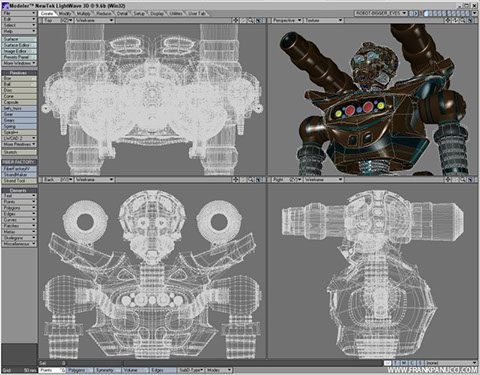Click the maximize icon in Top viewport header
The width and height of the screenshot is (480, 375).
click(x=258, y=20)
